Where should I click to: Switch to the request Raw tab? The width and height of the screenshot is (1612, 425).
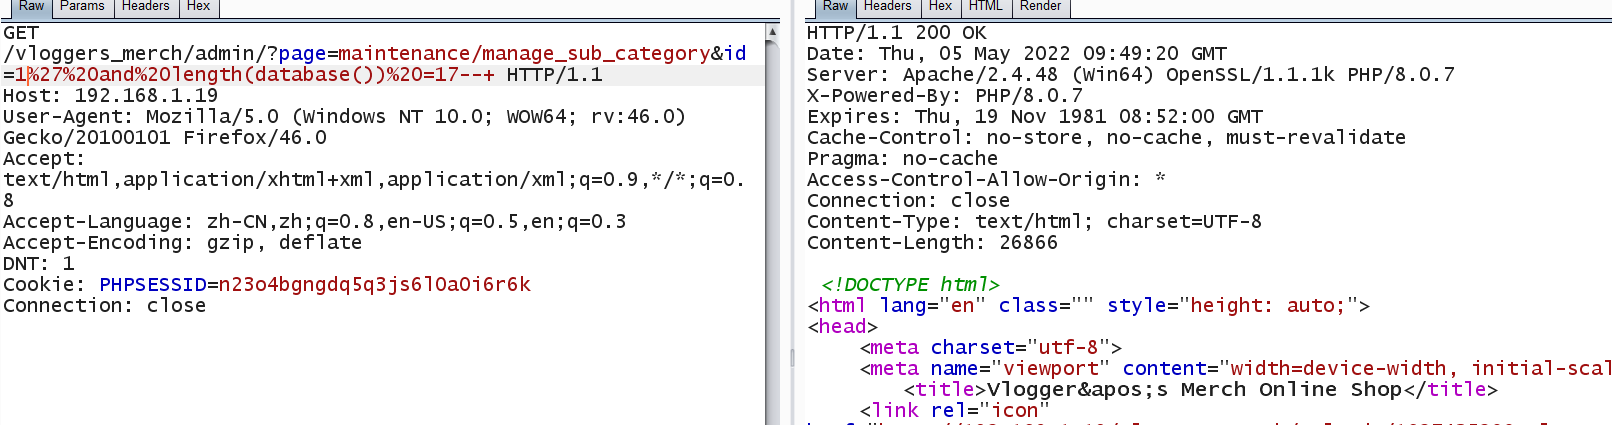31,7
